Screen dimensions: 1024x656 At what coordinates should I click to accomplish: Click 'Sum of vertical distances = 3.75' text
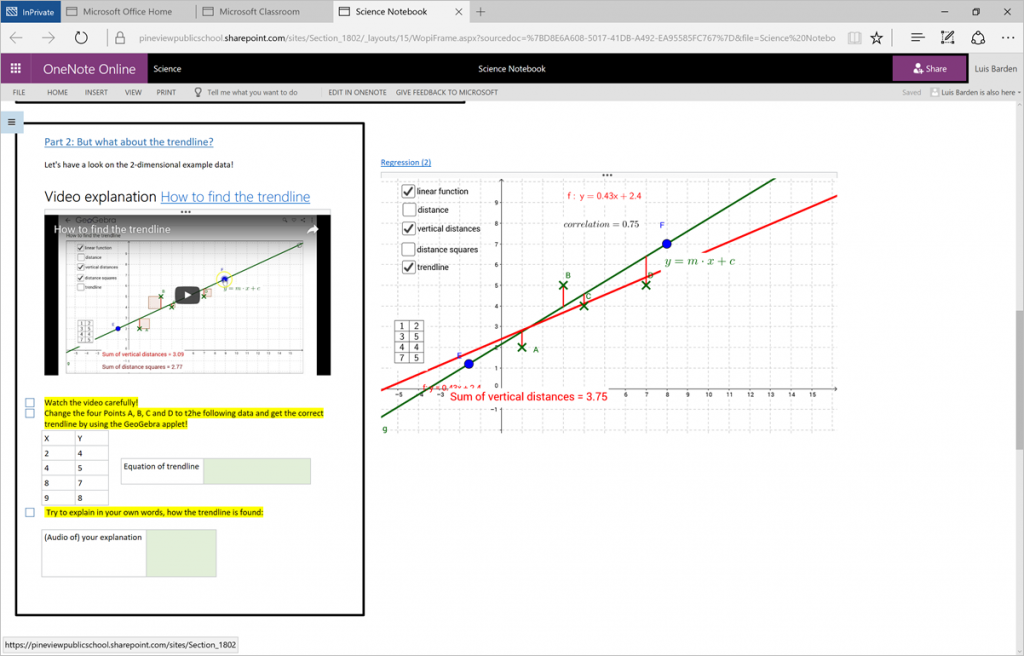pos(528,397)
